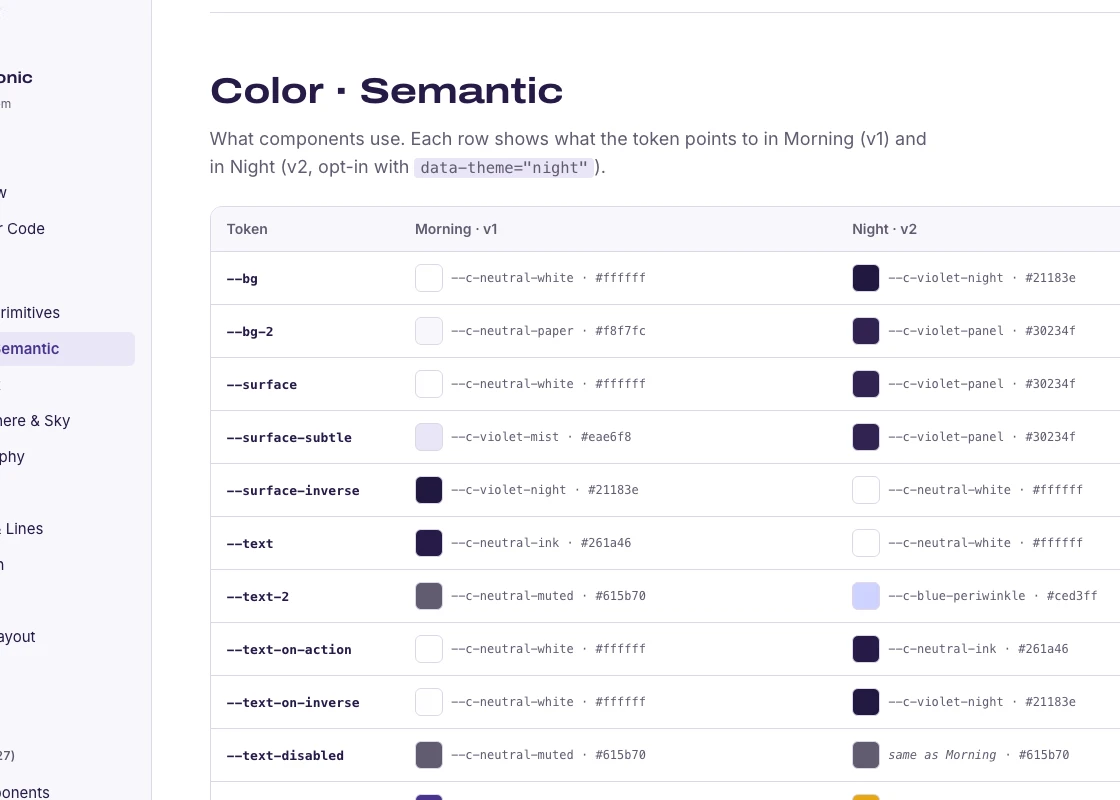Open the Code sidebar link
Screen dimensions: 1120x800
(23, 229)
